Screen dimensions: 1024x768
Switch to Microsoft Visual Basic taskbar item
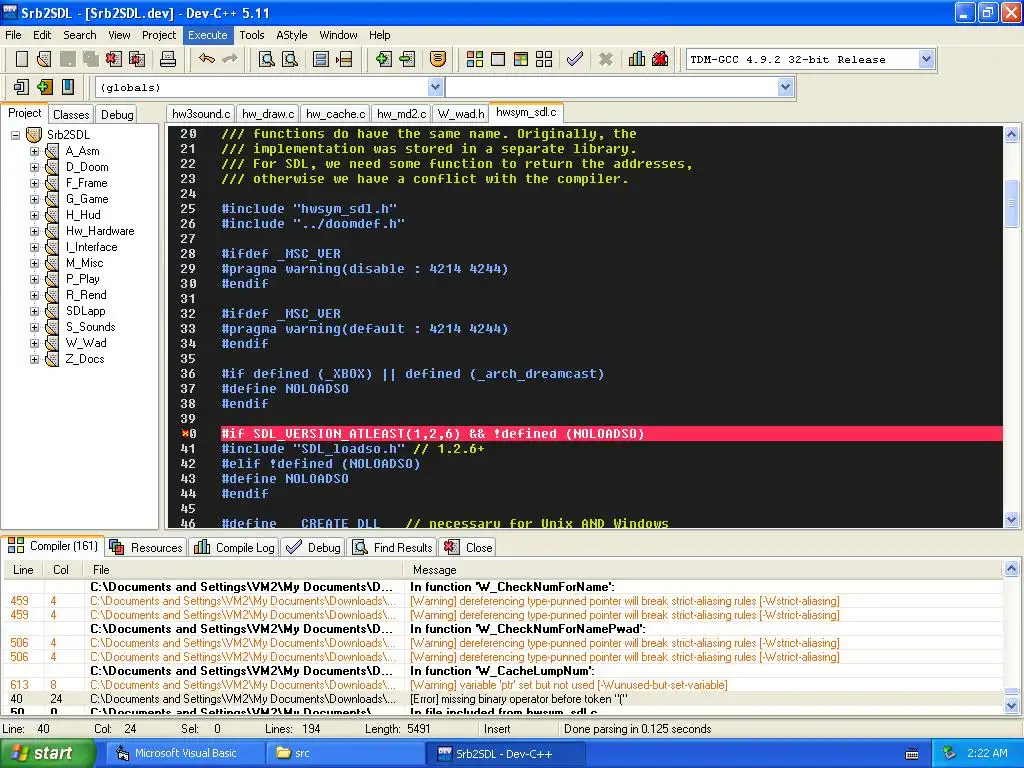184,754
